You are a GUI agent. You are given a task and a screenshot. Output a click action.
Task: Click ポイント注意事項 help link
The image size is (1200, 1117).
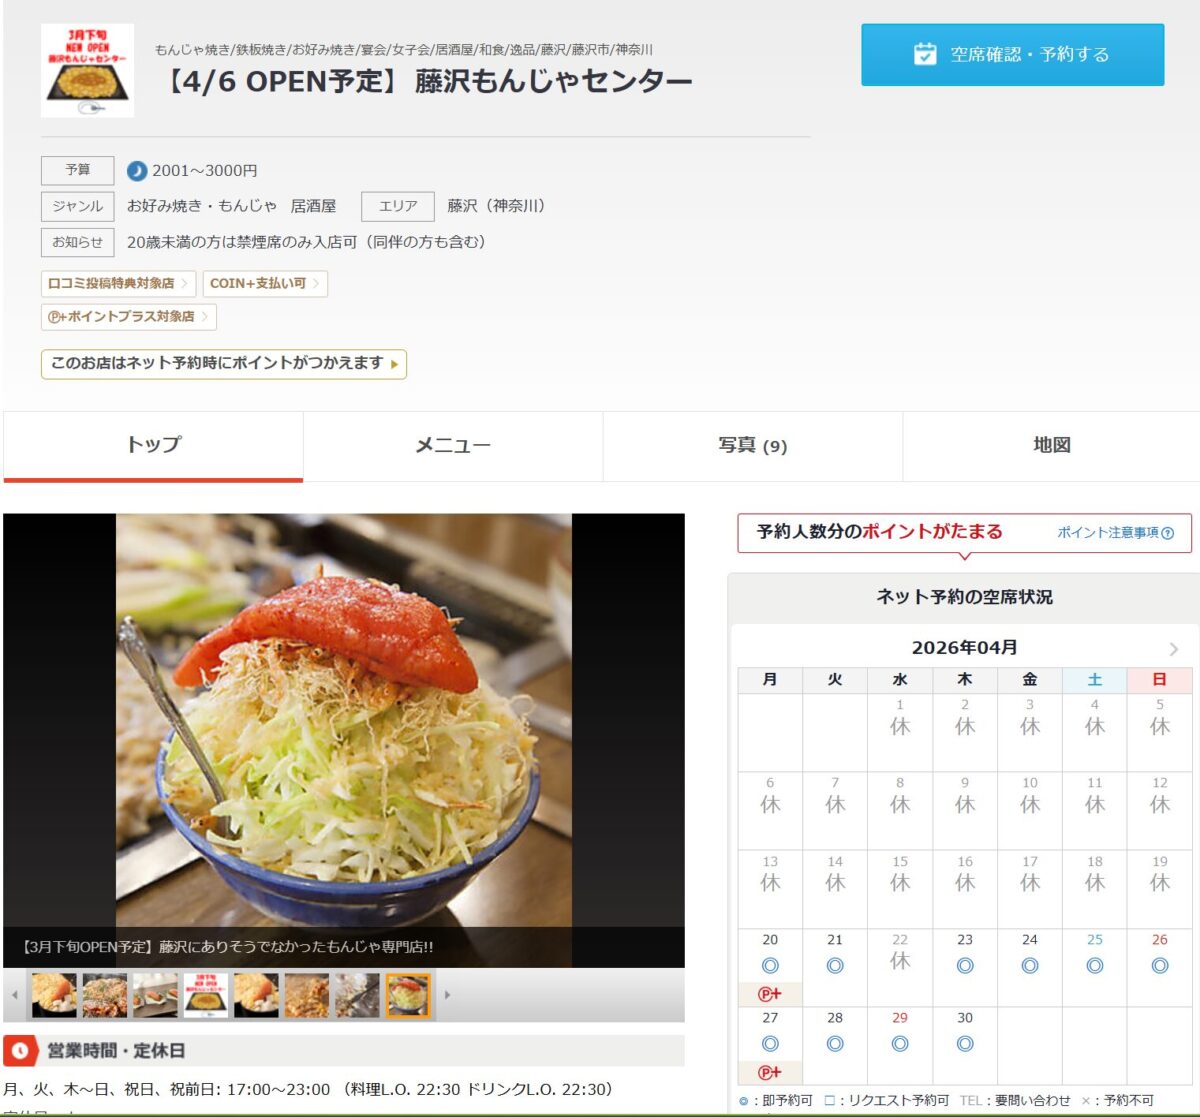click(1115, 533)
